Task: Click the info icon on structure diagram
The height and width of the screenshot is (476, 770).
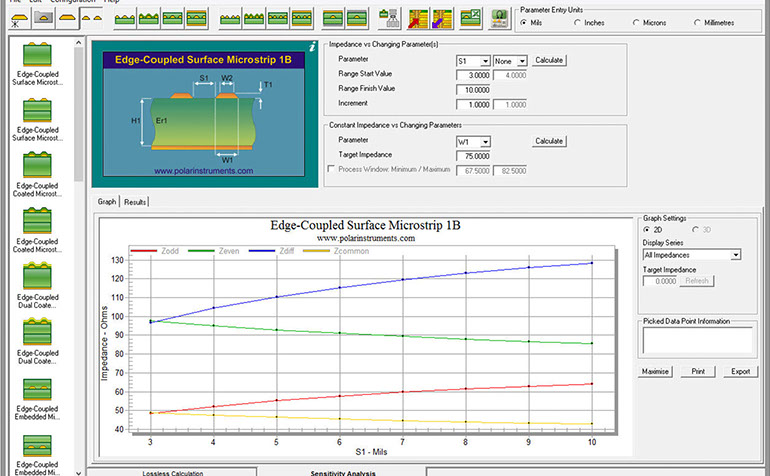Action: coord(312,47)
